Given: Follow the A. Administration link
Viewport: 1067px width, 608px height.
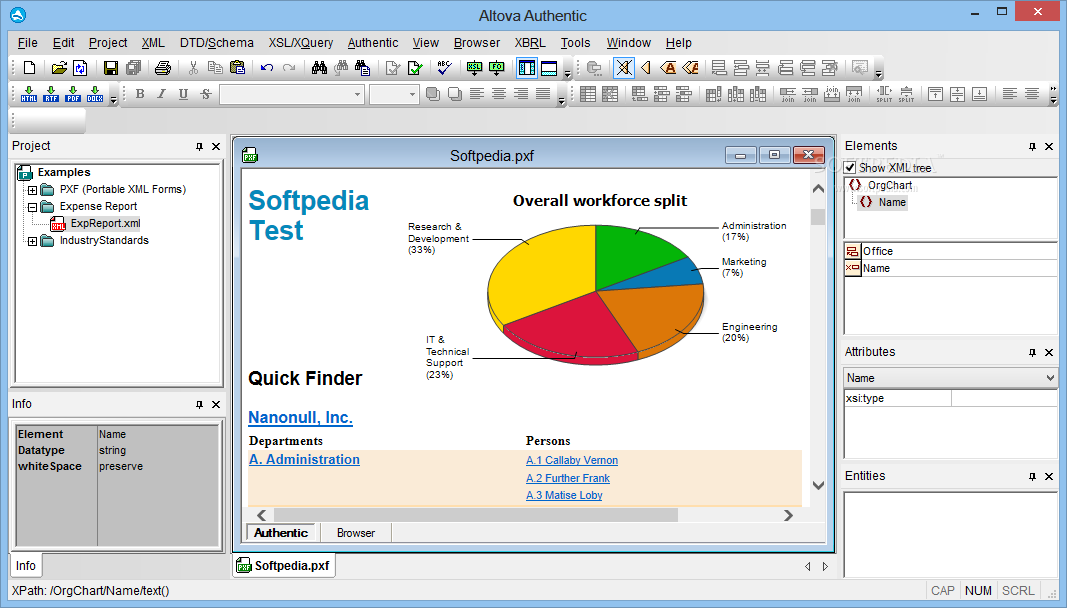Looking at the screenshot, I should click(304, 460).
